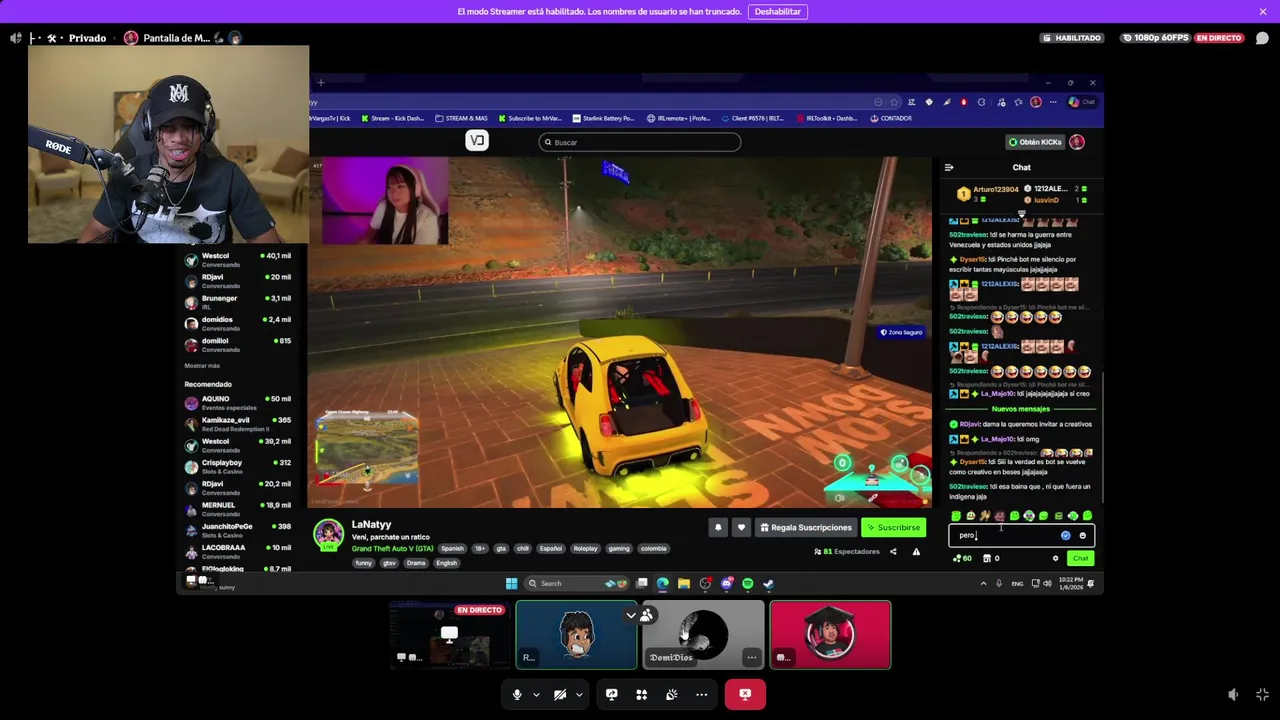
Task: Click the Deshabilitar streamer mode button
Action: (x=777, y=11)
